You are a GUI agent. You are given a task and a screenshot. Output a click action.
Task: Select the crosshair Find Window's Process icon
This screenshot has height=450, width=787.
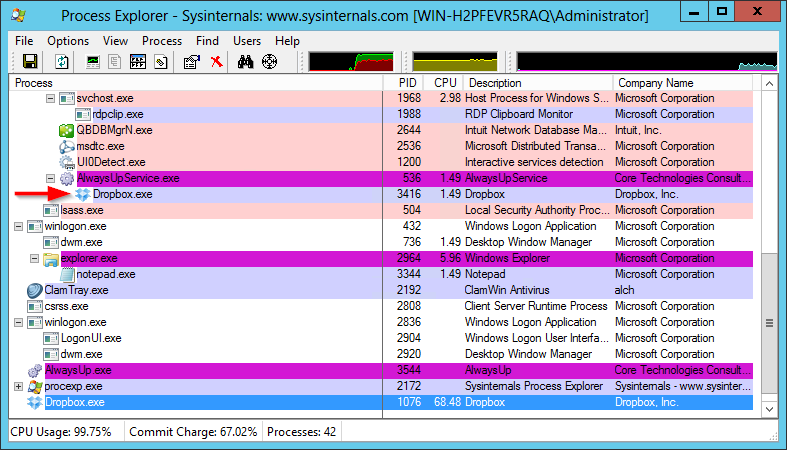click(270, 62)
